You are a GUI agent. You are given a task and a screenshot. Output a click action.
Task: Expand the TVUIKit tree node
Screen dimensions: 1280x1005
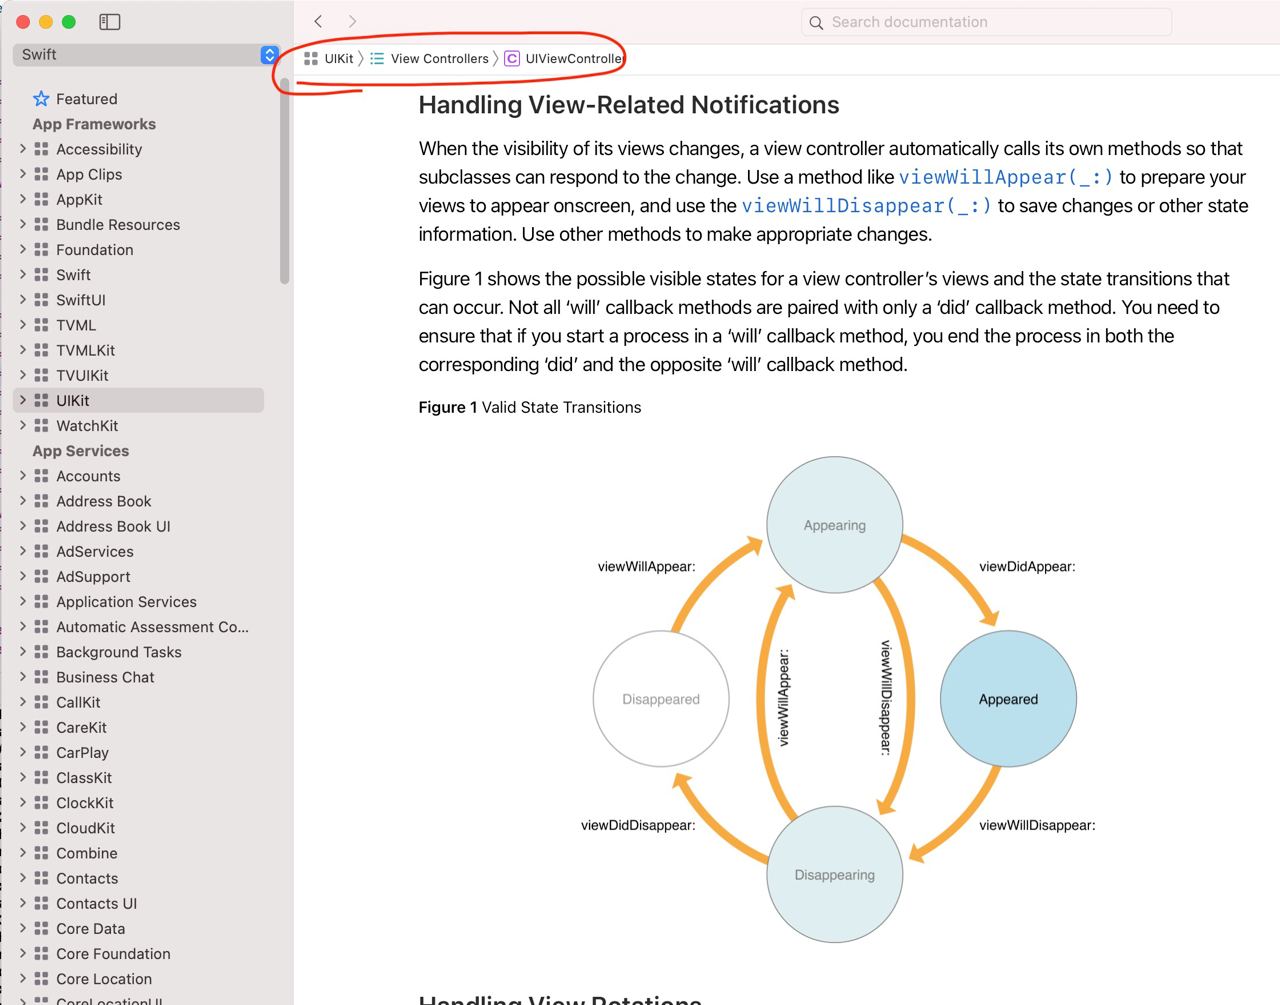pyautogui.click(x=23, y=375)
